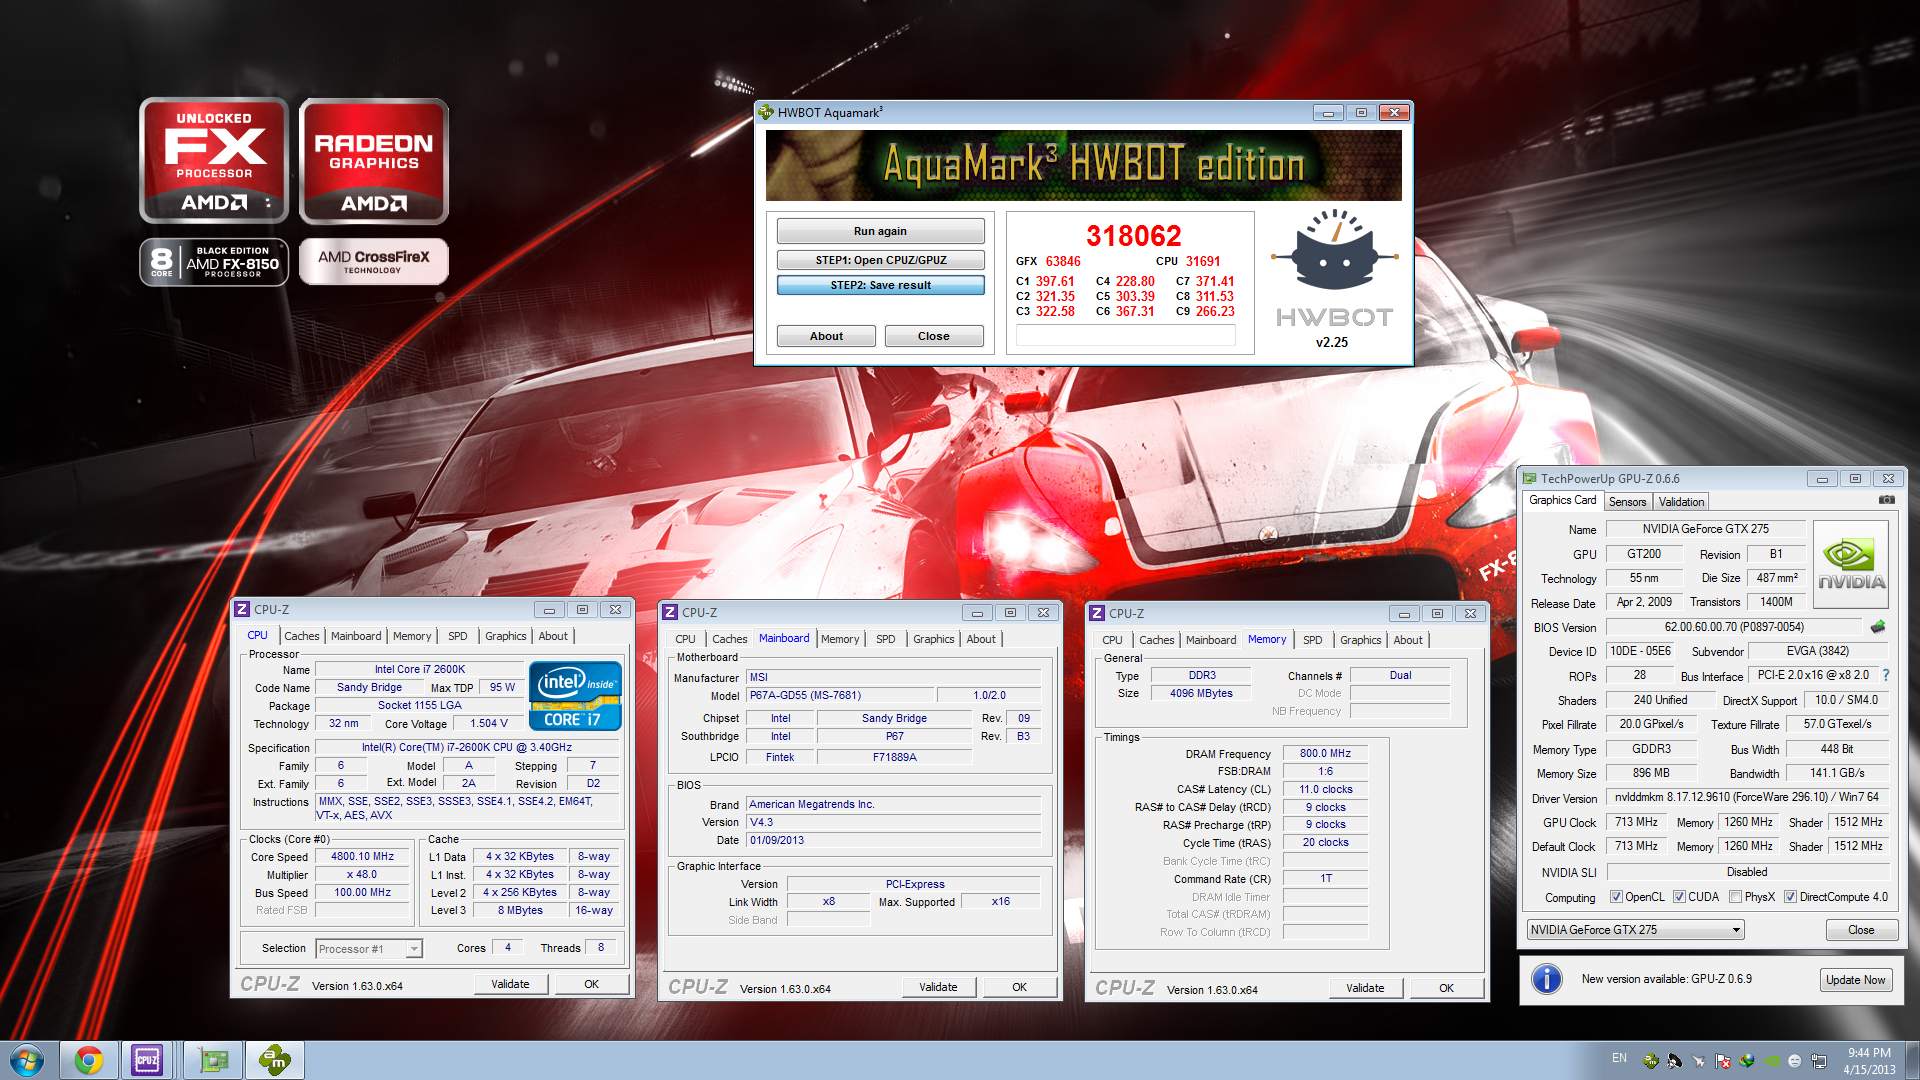
Task: Toggle the PhysX checkbox in GPU-Z
Action: click(x=1735, y=897)
